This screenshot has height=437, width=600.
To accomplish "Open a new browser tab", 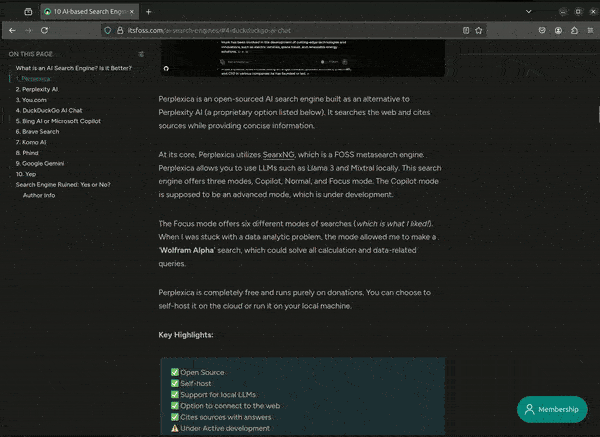I will (148, 12).
